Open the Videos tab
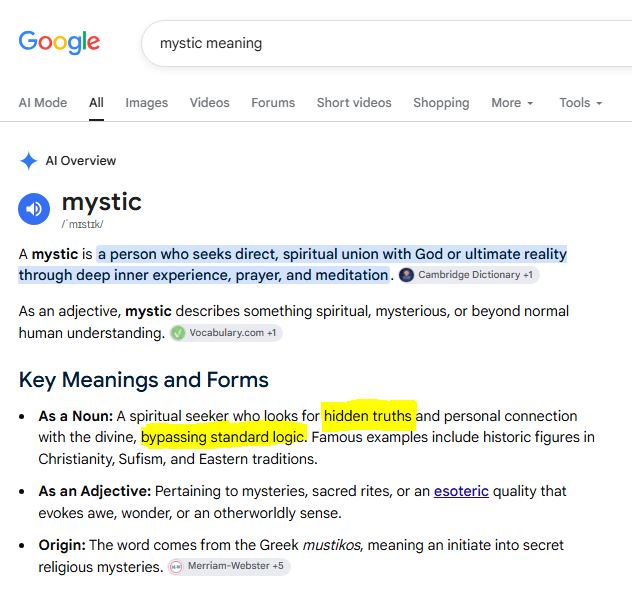This screenshot has width=632, height=590. 210,103
